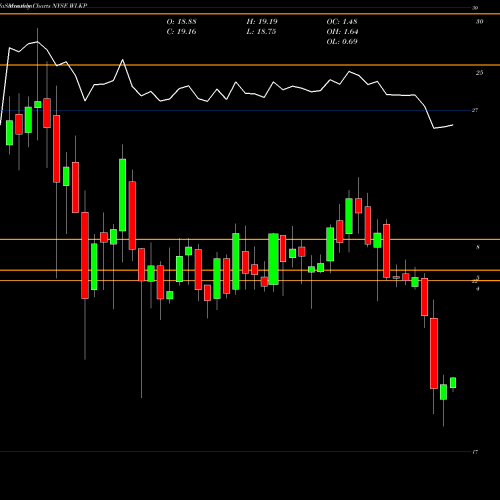The image size is (500, 500).
Task: Click the endpoint of the white line
Action: coord(453,125)
